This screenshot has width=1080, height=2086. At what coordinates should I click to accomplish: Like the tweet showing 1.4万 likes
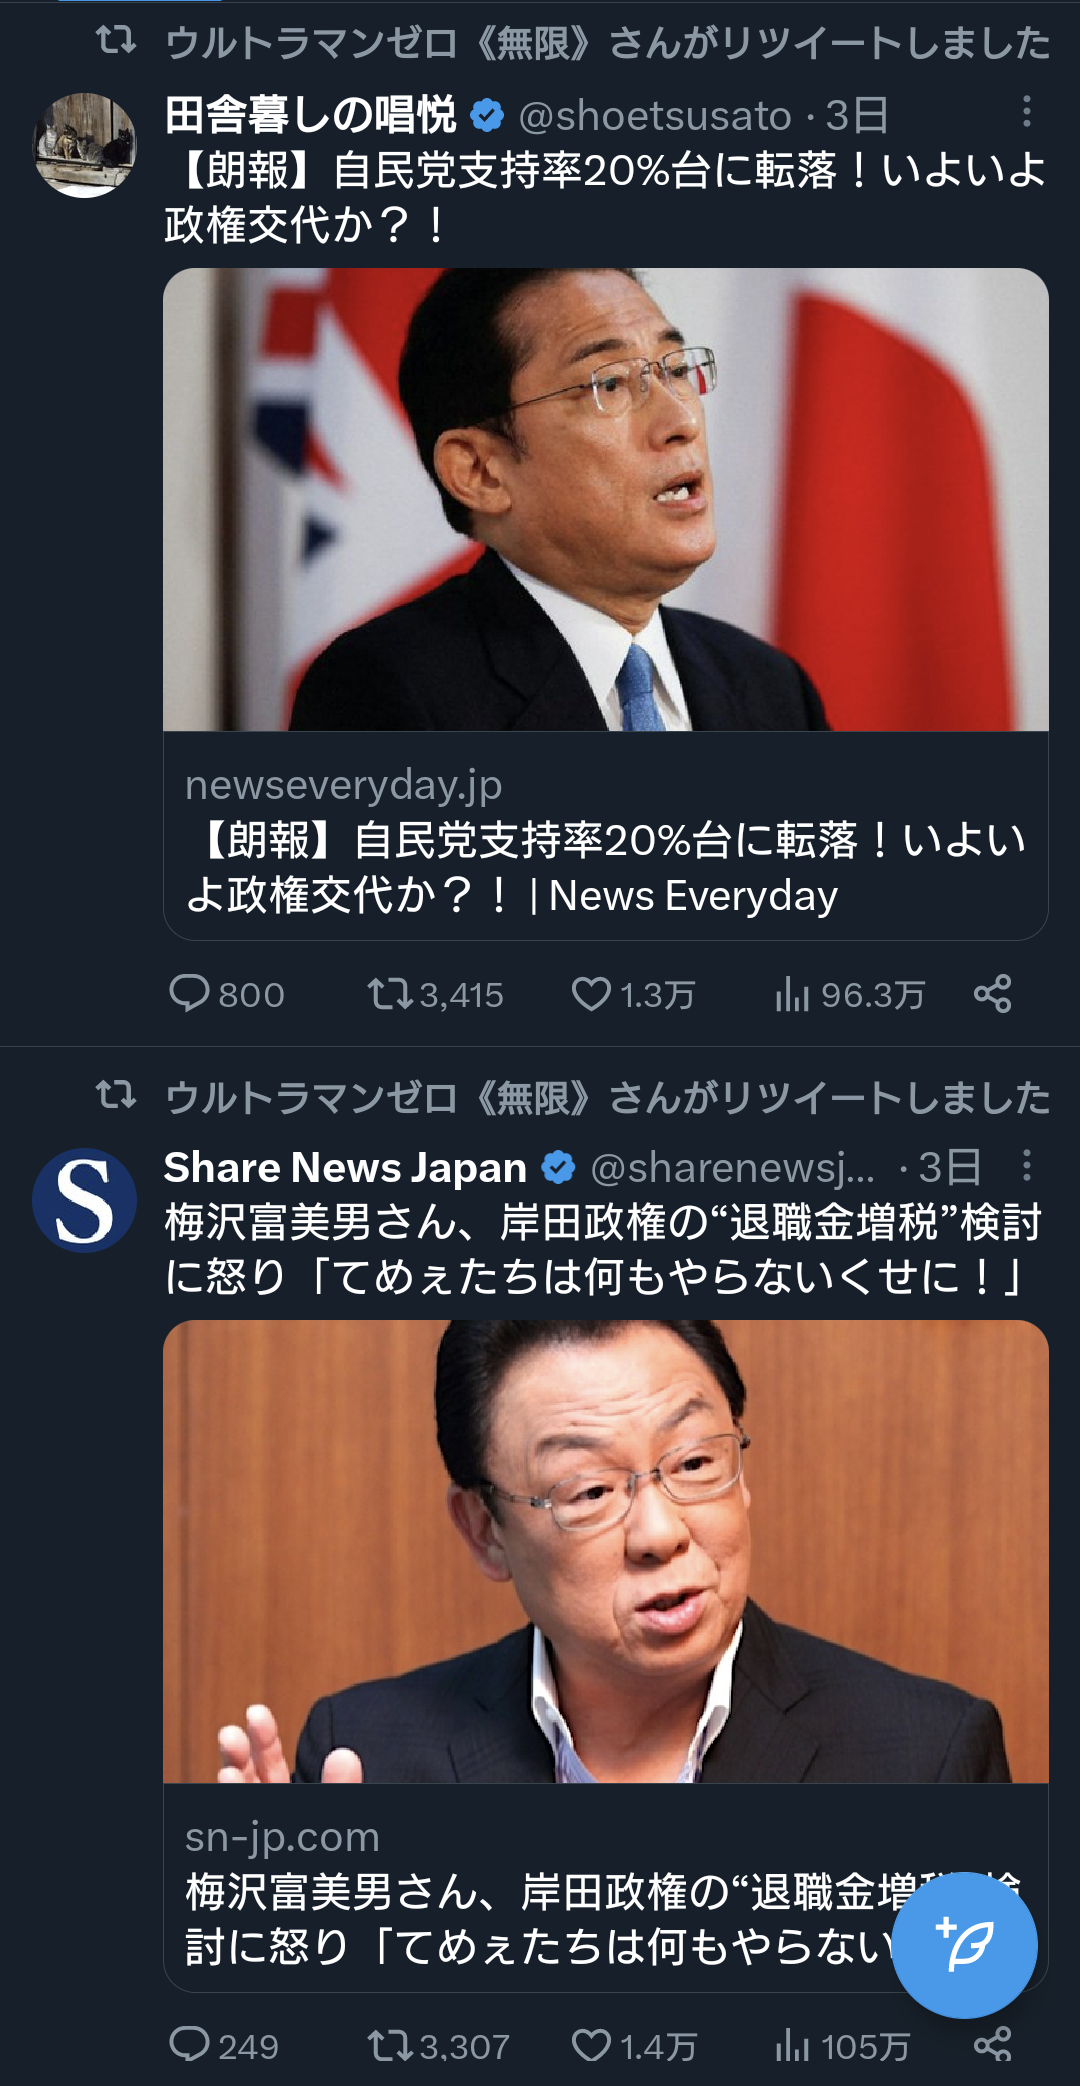pyautogui.click(x=634, y=2046)
